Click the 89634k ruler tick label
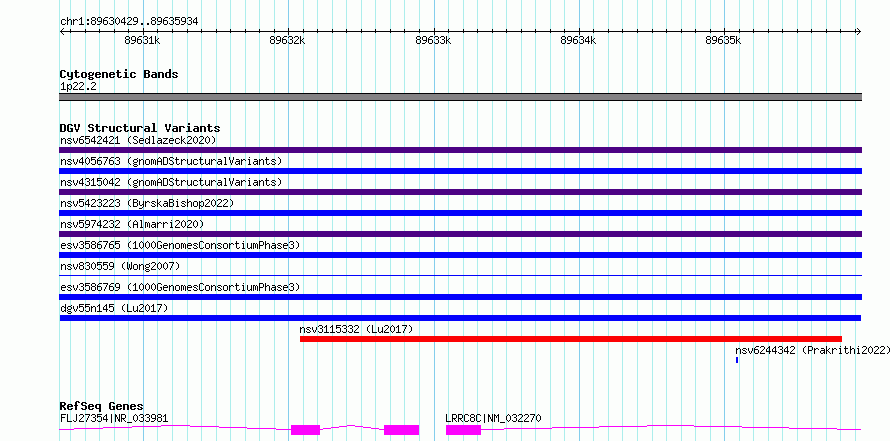The width and height of the screenshot is (890, 441). point(578,40)
